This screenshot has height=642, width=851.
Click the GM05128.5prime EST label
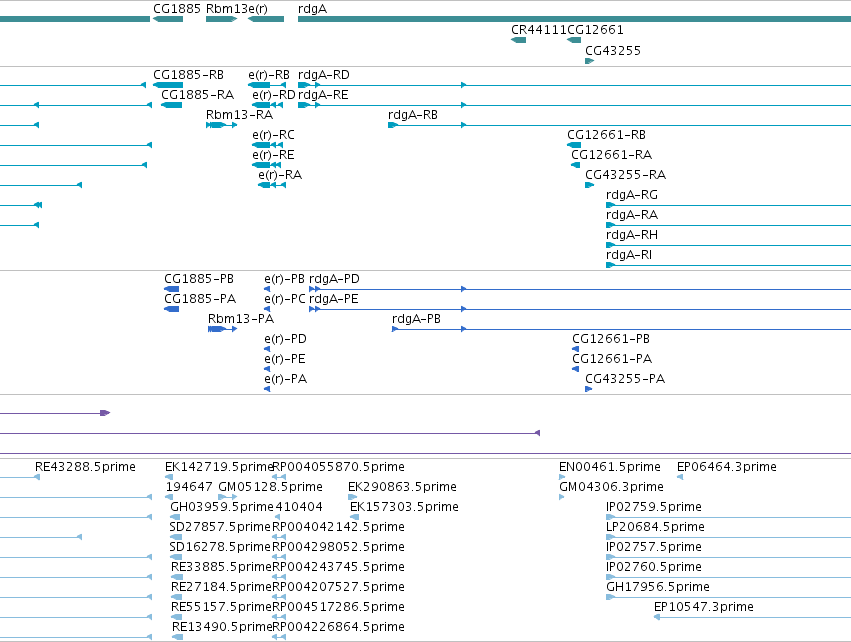[270, 487]
